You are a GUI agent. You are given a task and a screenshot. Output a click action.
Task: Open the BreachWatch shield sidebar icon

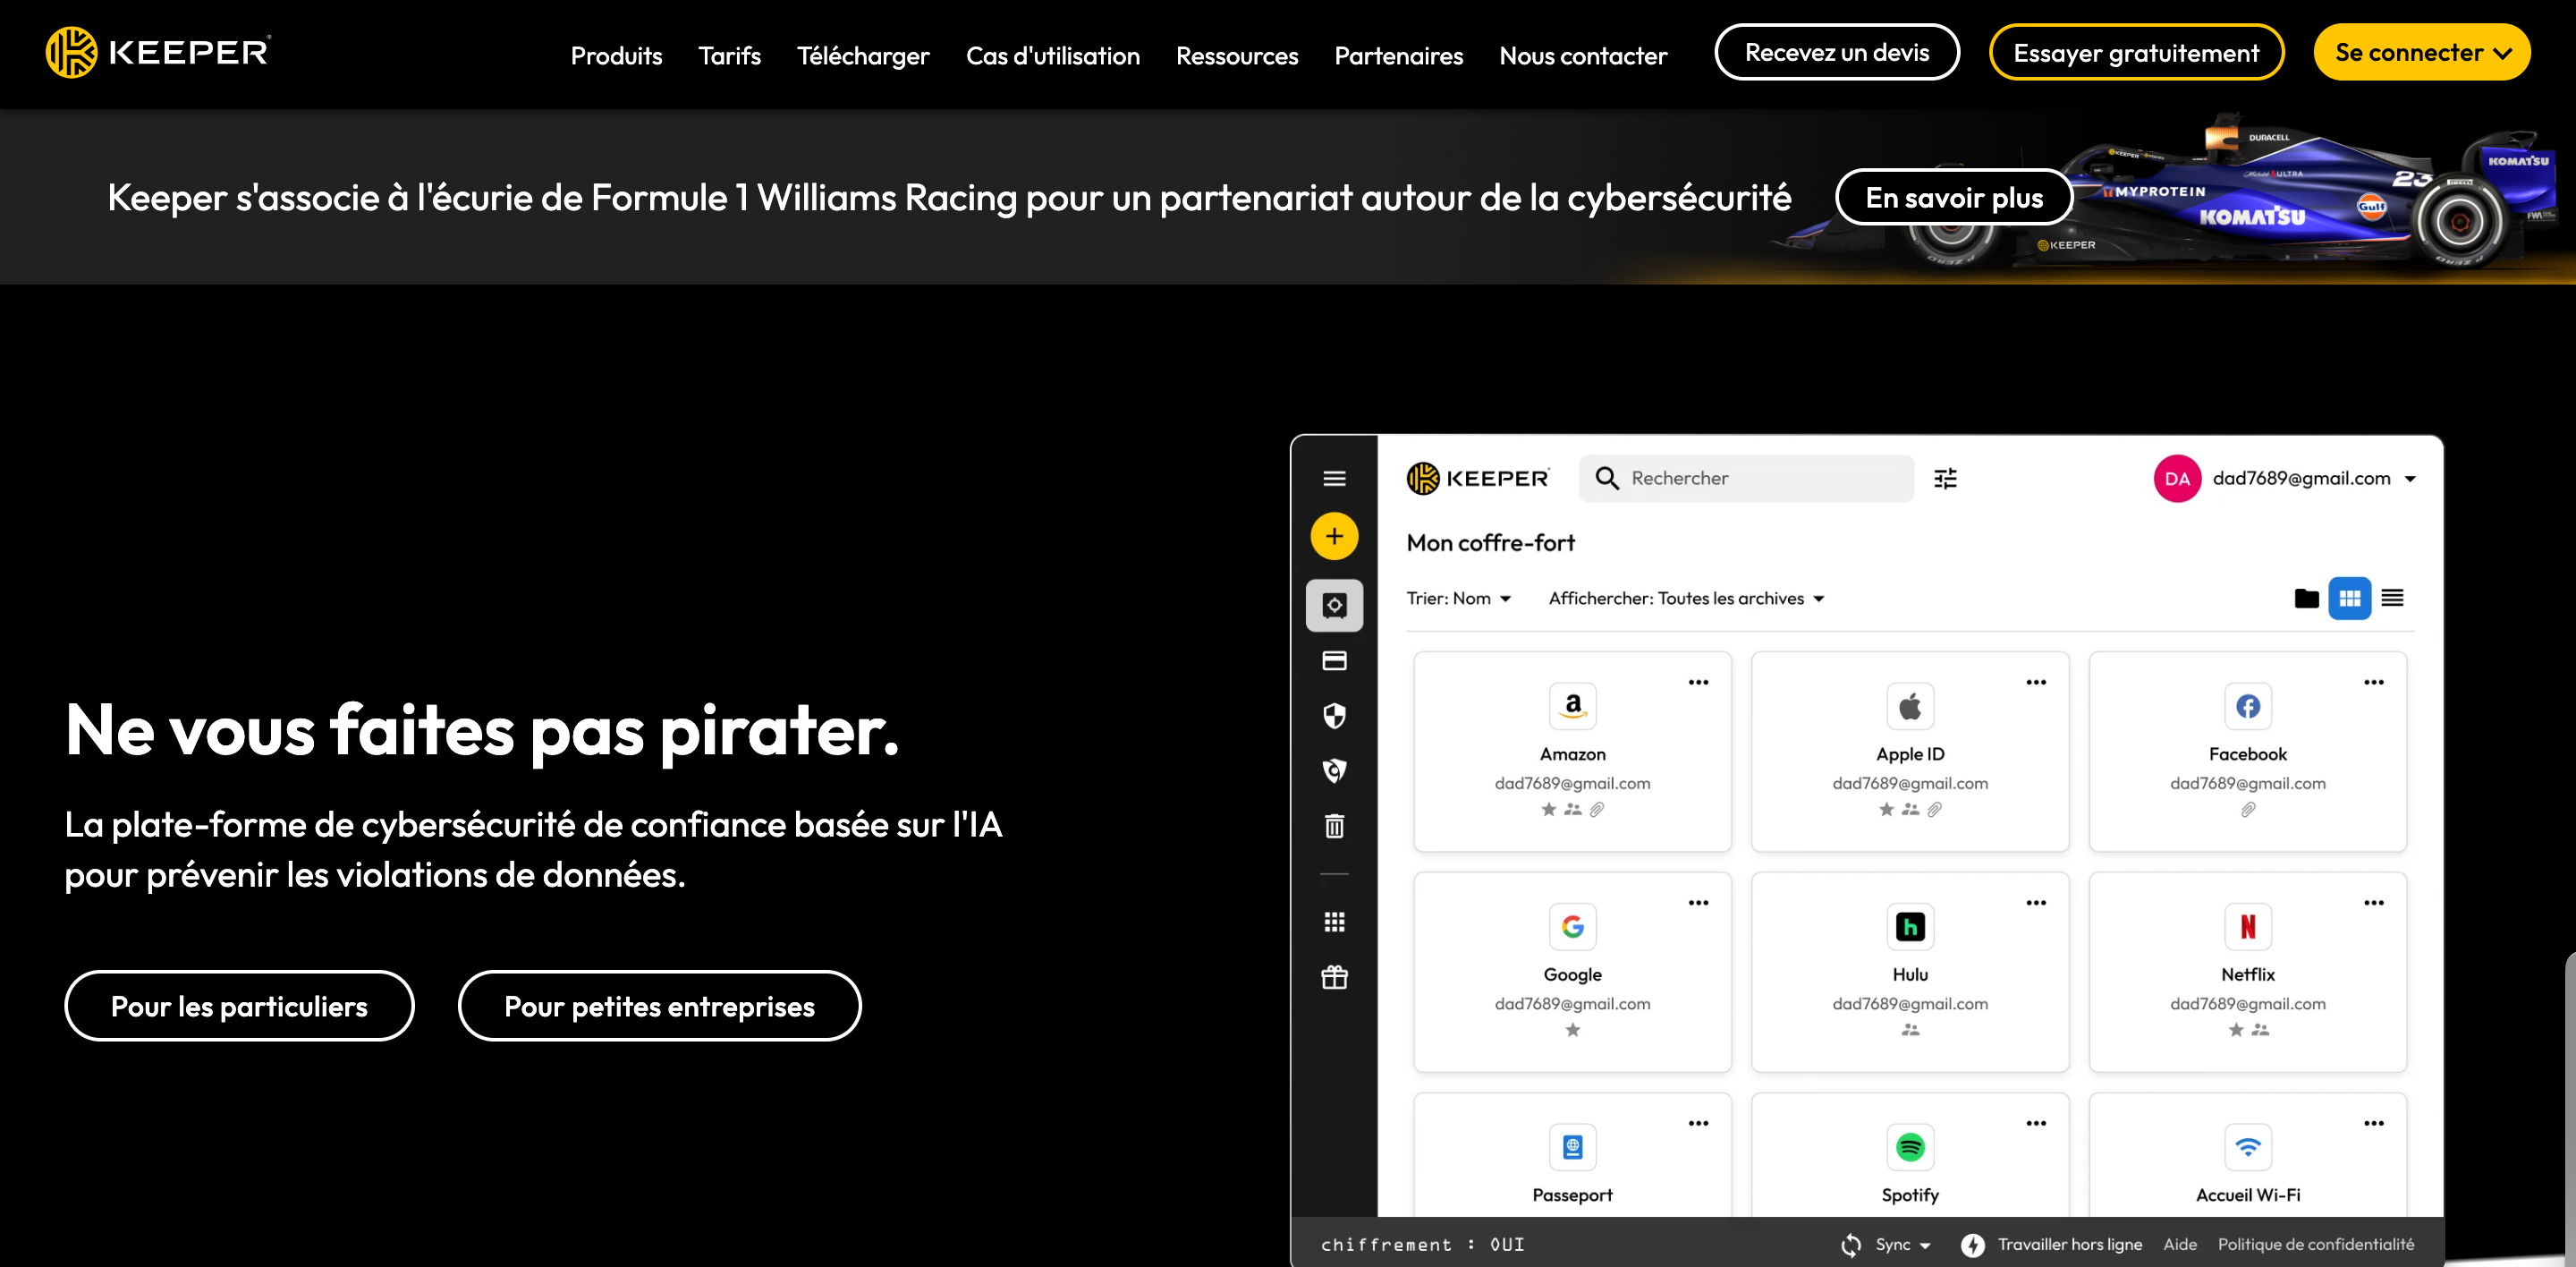tap(1334, 771)
